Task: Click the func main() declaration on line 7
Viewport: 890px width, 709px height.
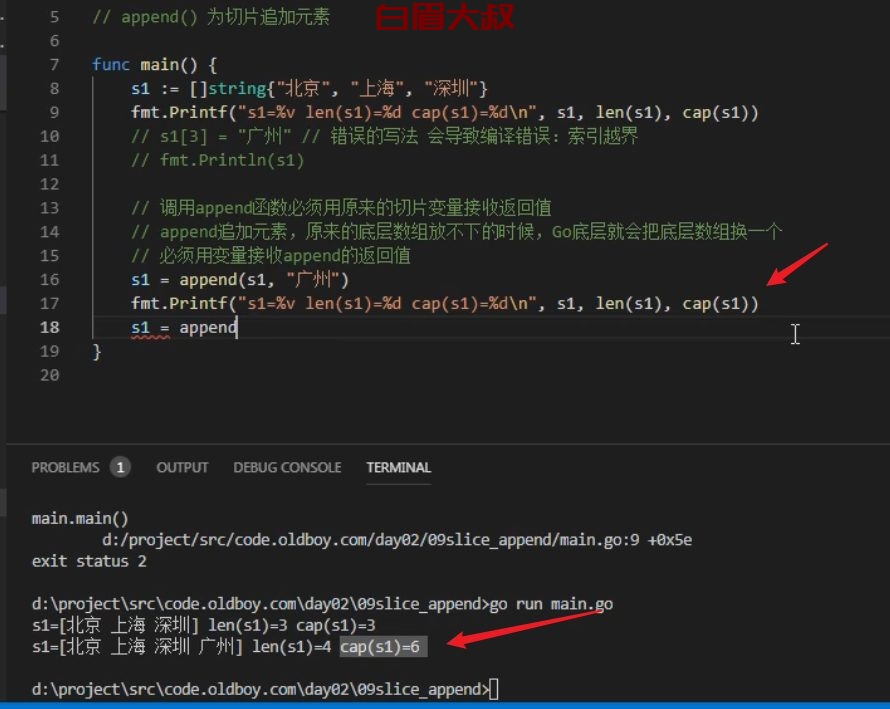Action: point(154,65)
